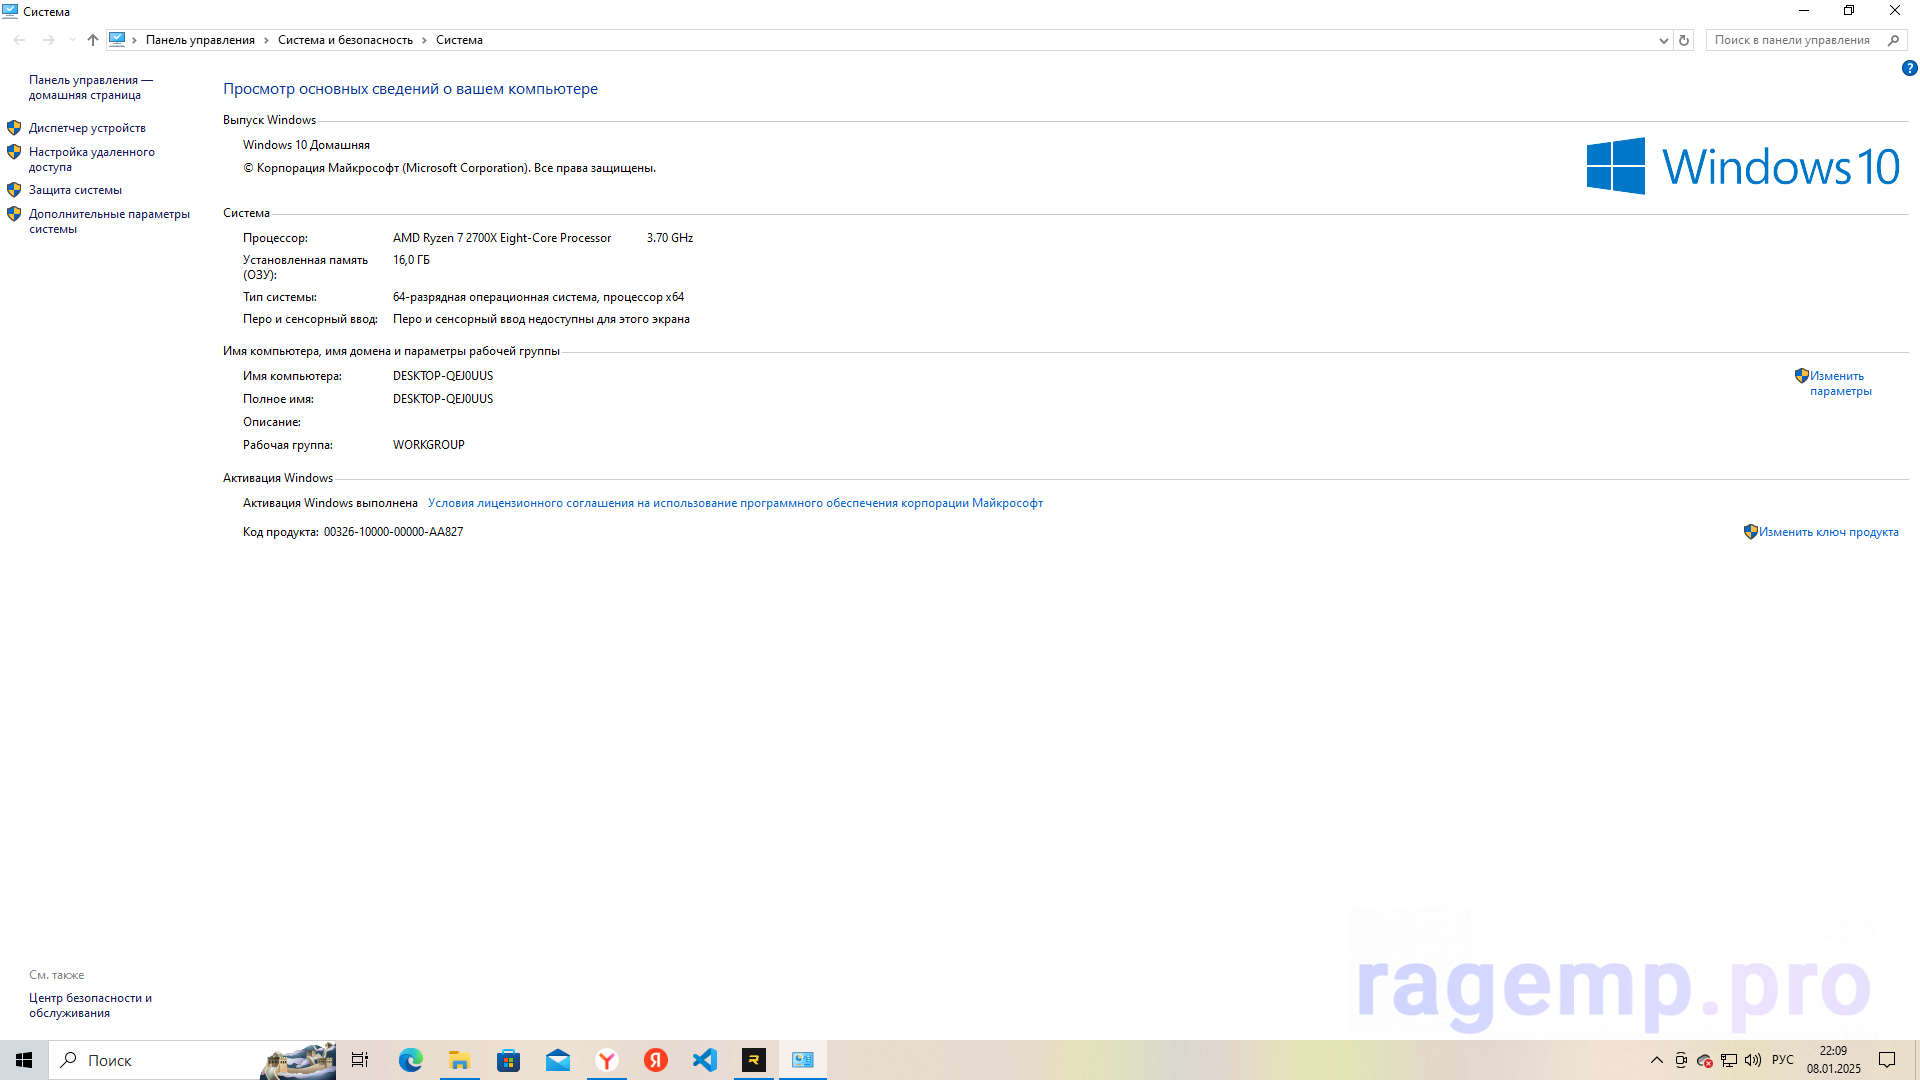The width and height of the screenshot is (1920, 1080).
Task: Open the Windows Start menu
Action: (x=24, y=1060)
